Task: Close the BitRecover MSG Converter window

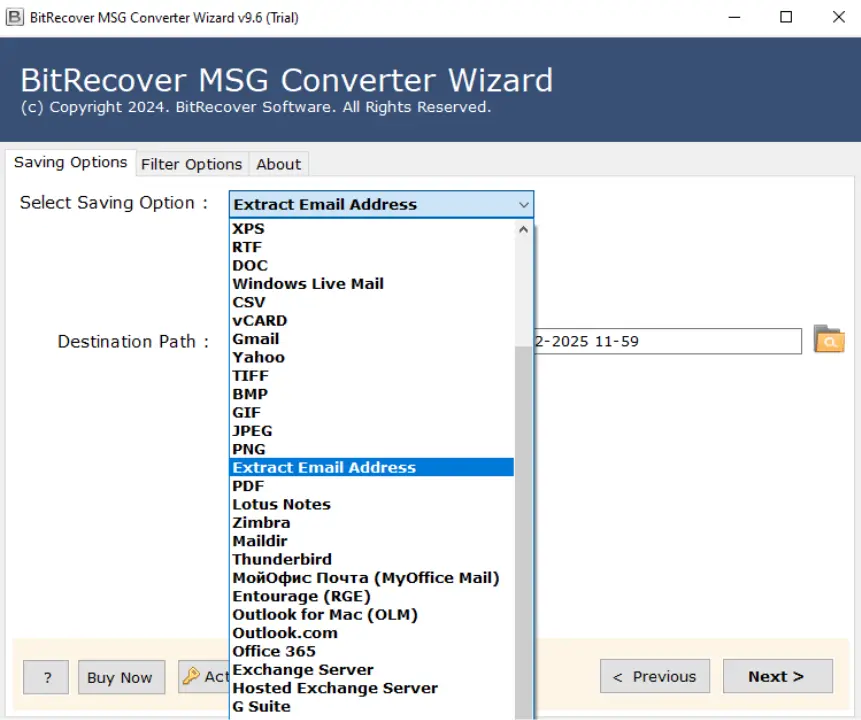Action: [838, 17]
